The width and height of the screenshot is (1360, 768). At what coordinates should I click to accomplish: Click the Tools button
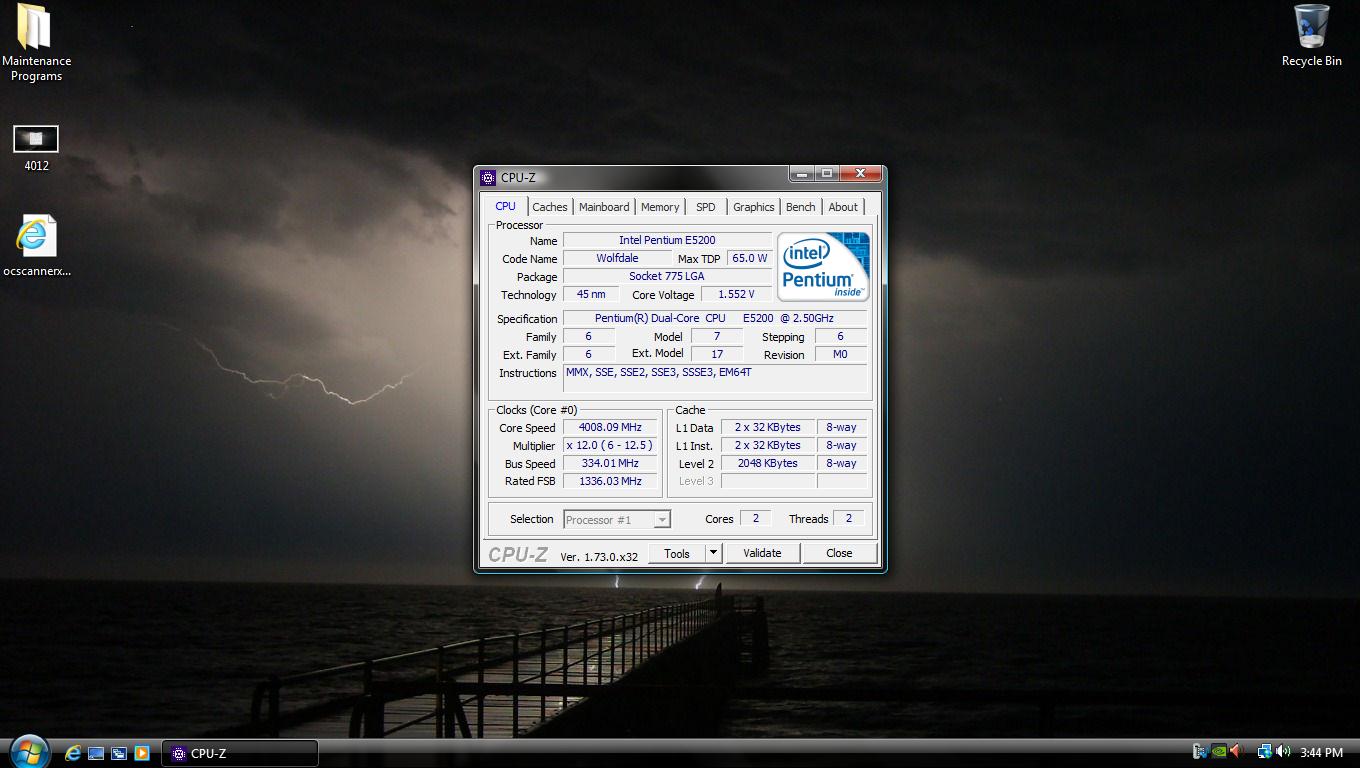[677, 553]
